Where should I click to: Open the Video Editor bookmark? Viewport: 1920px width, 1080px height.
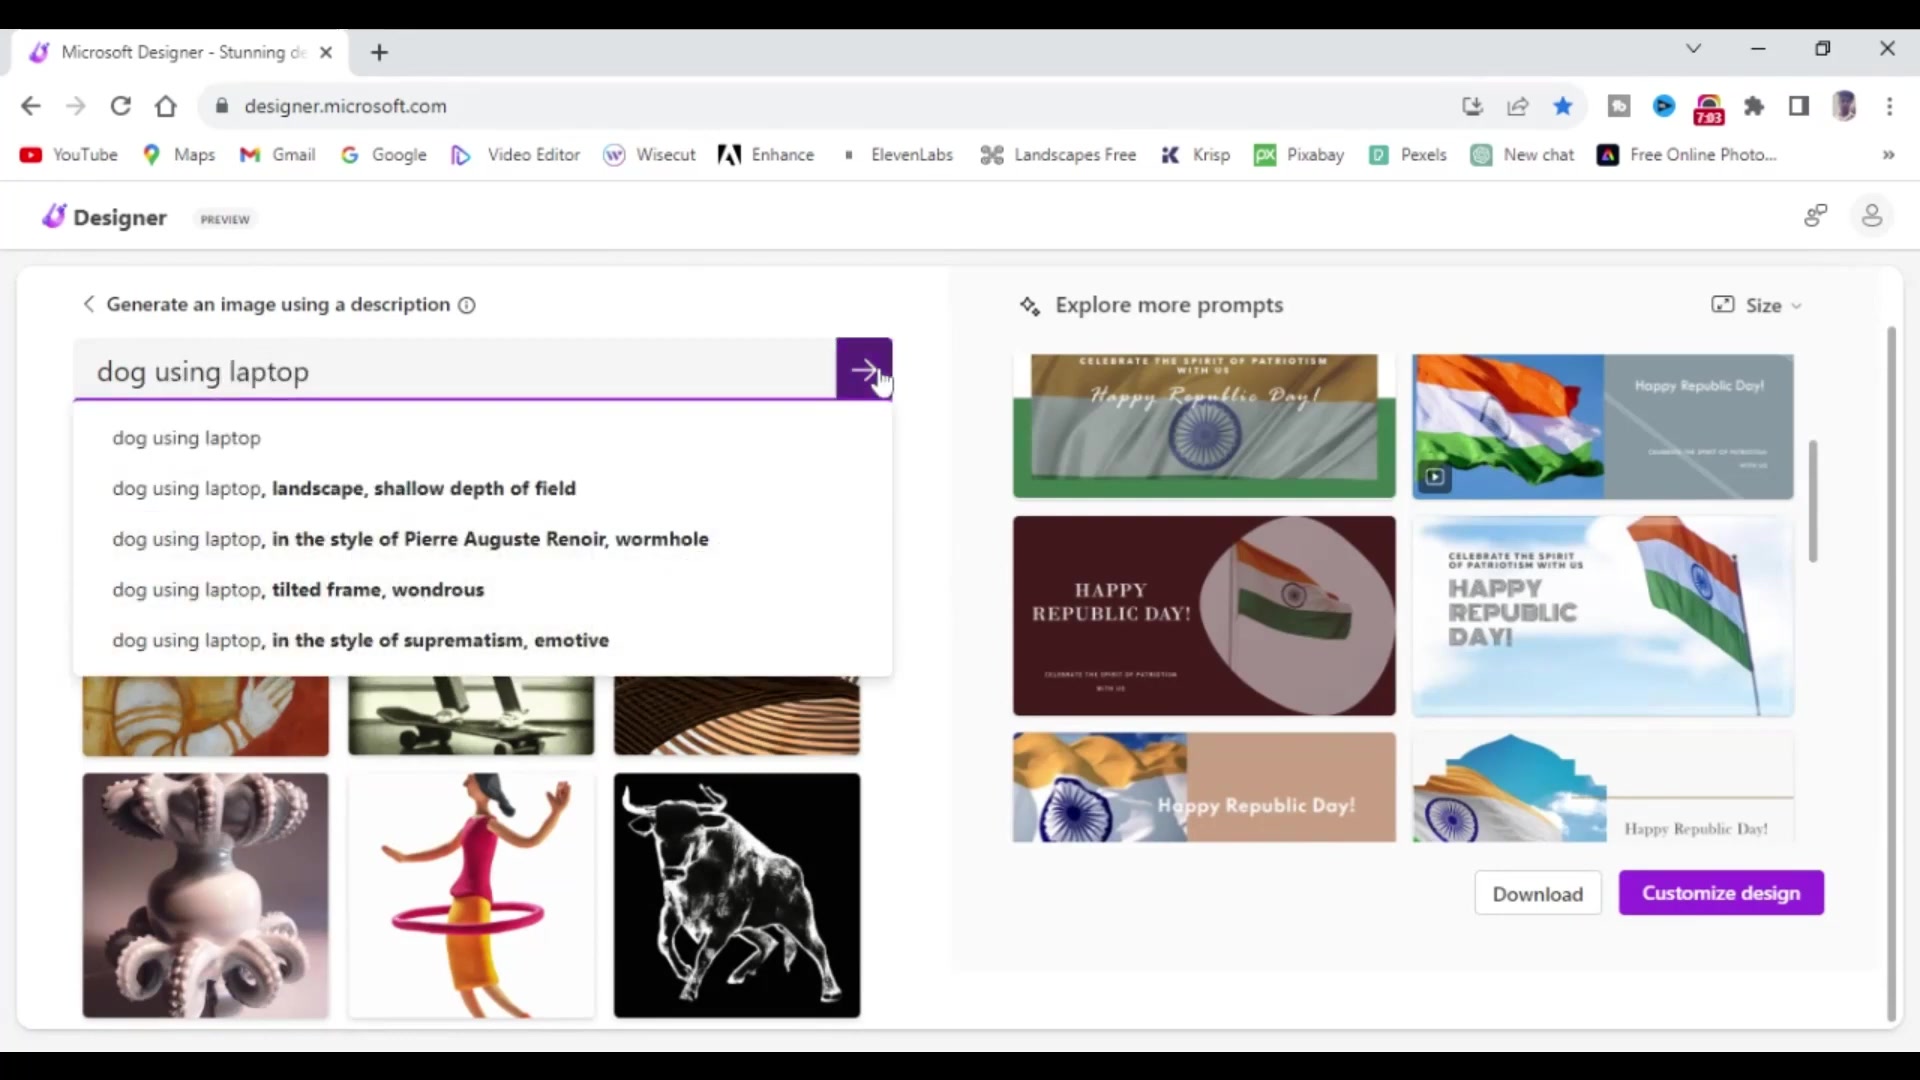click(516, 155)
